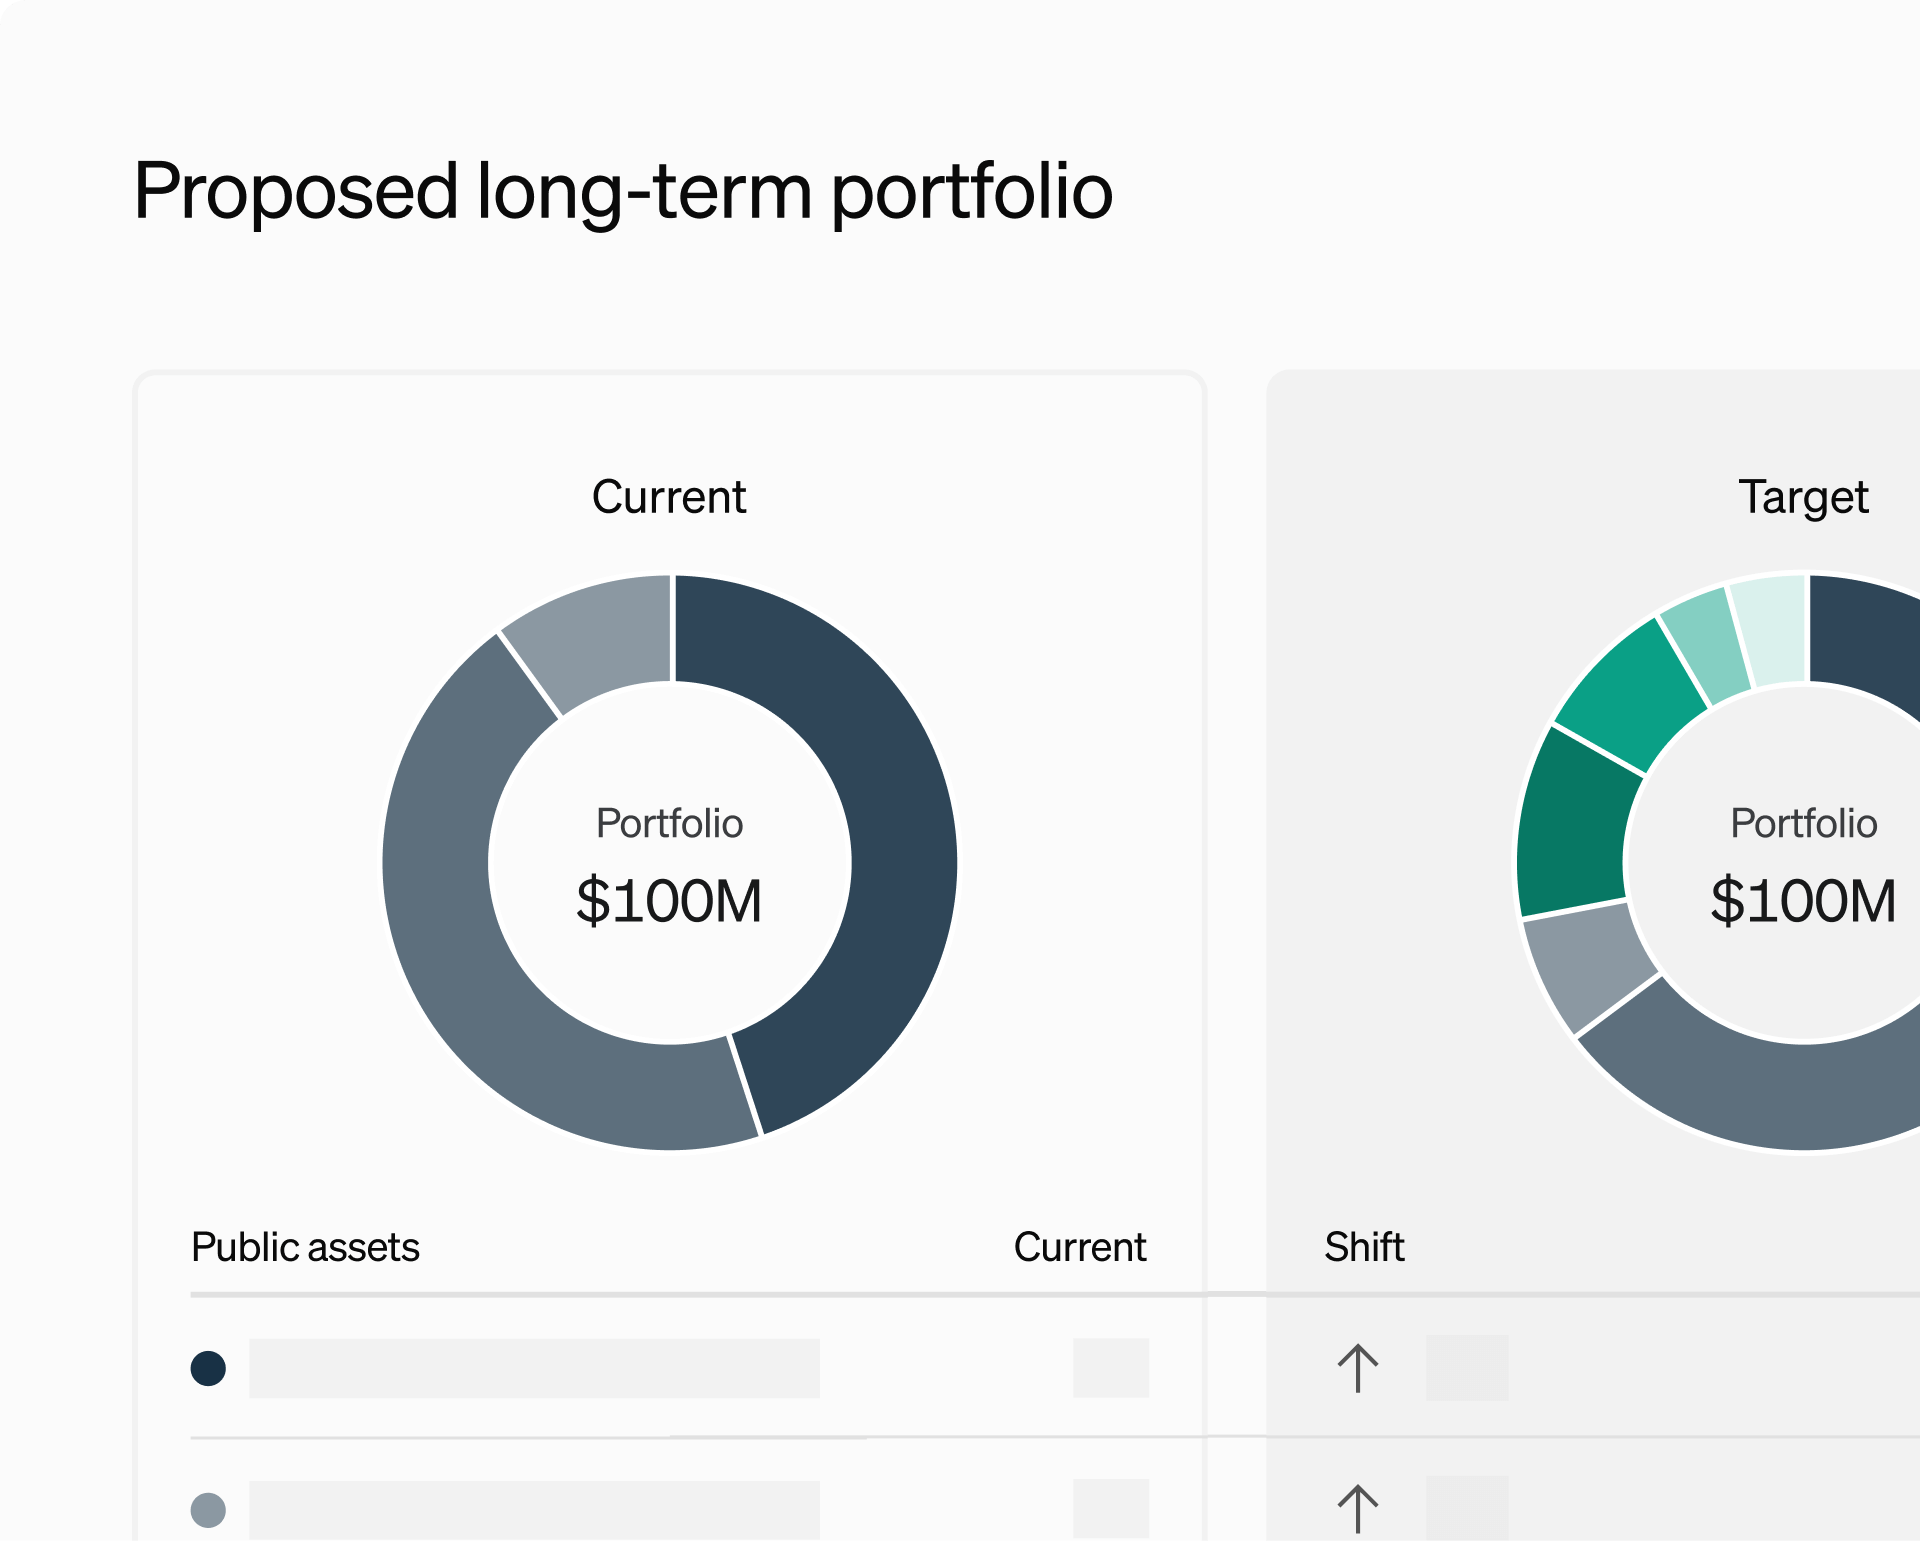
Task: Select the "Target" chart title
Action: tap(1803, 497)
